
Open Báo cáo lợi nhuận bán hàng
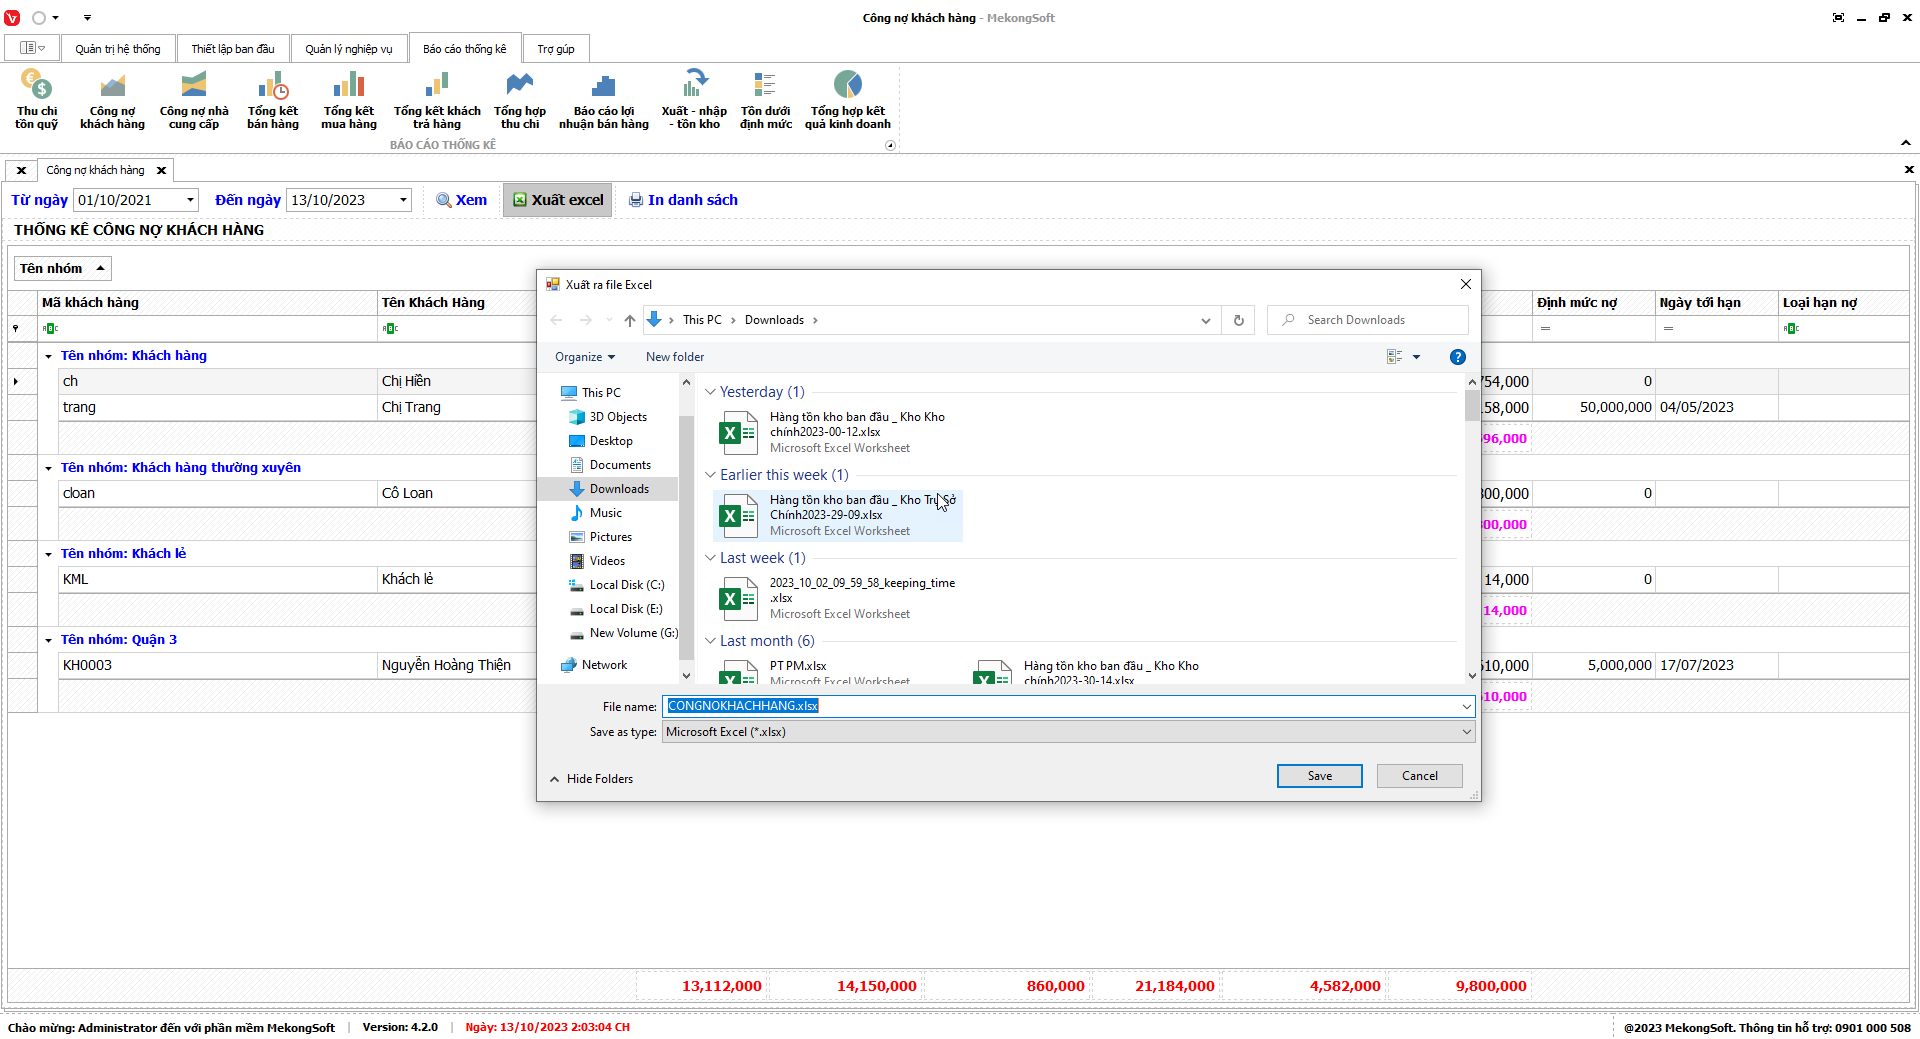point(603,100)
